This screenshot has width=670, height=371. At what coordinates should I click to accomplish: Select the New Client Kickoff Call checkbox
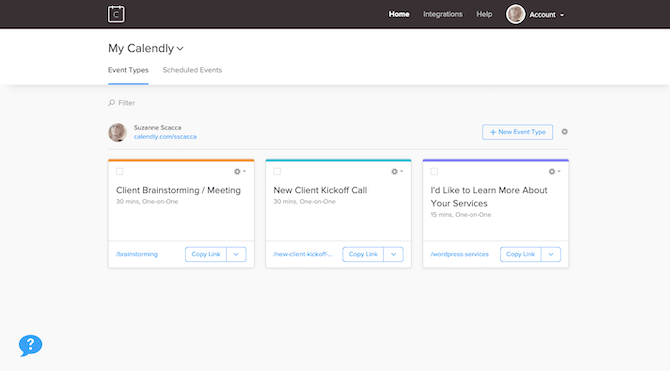coord(277,171)
